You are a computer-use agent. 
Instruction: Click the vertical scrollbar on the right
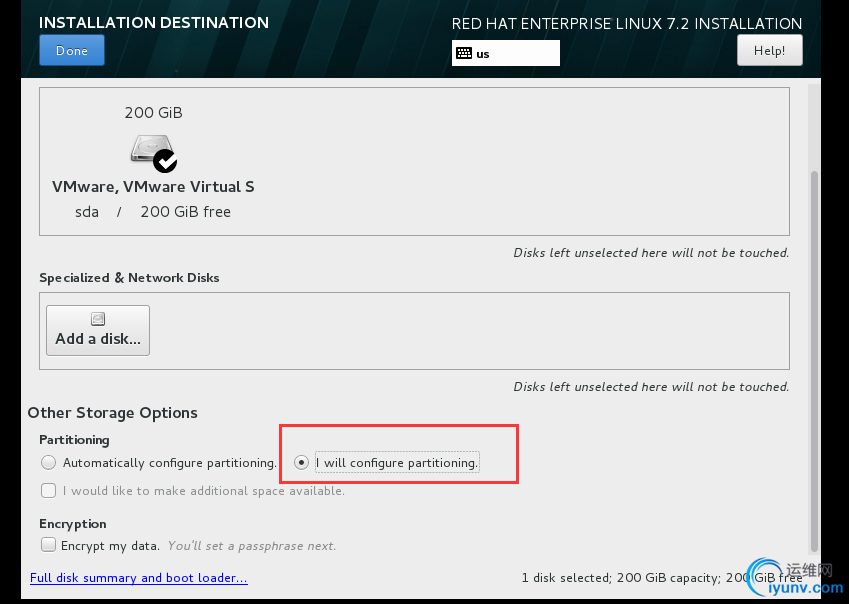pyautogui.click(x=814, y=362)
